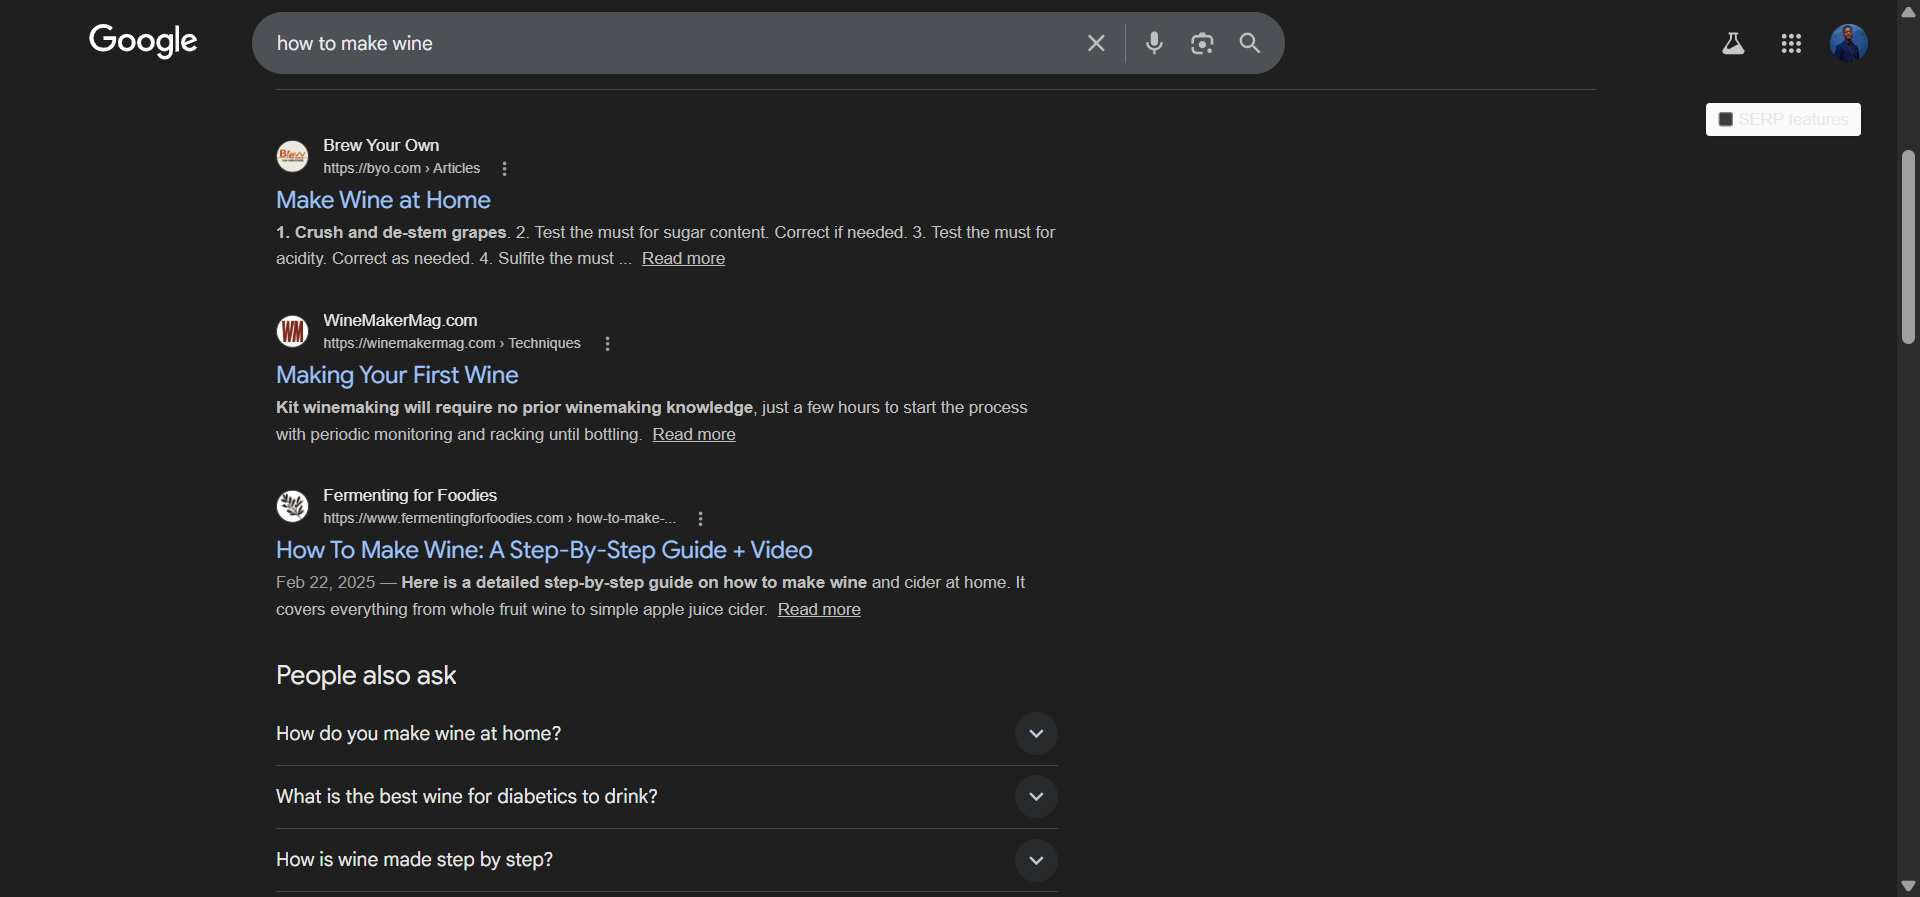This screenshot has height=897, width=1920.
Task: Open the "Make Wine at Home" result
Action: coord(383,200)
